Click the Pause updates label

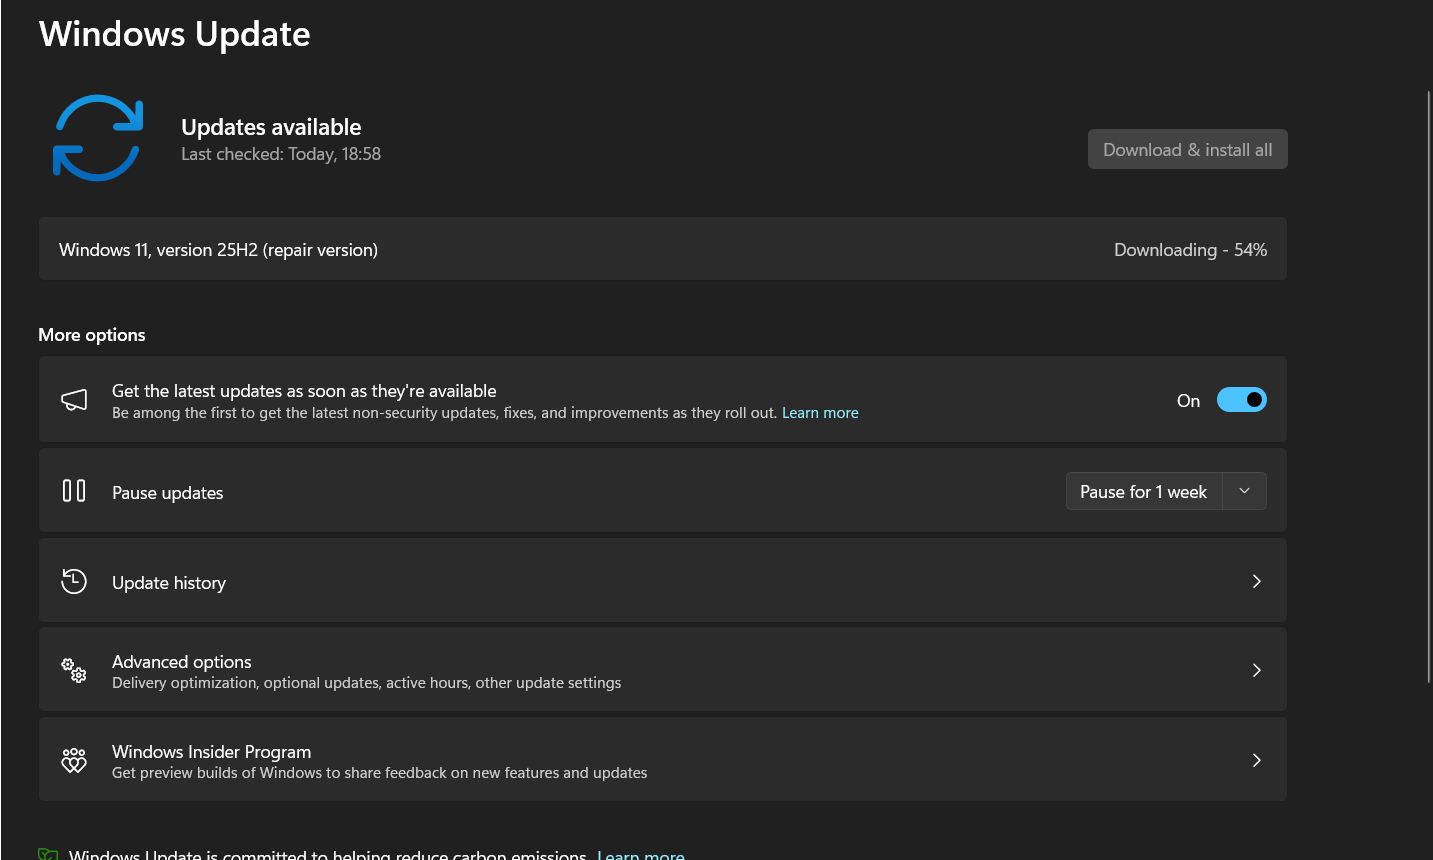[168, 493]
